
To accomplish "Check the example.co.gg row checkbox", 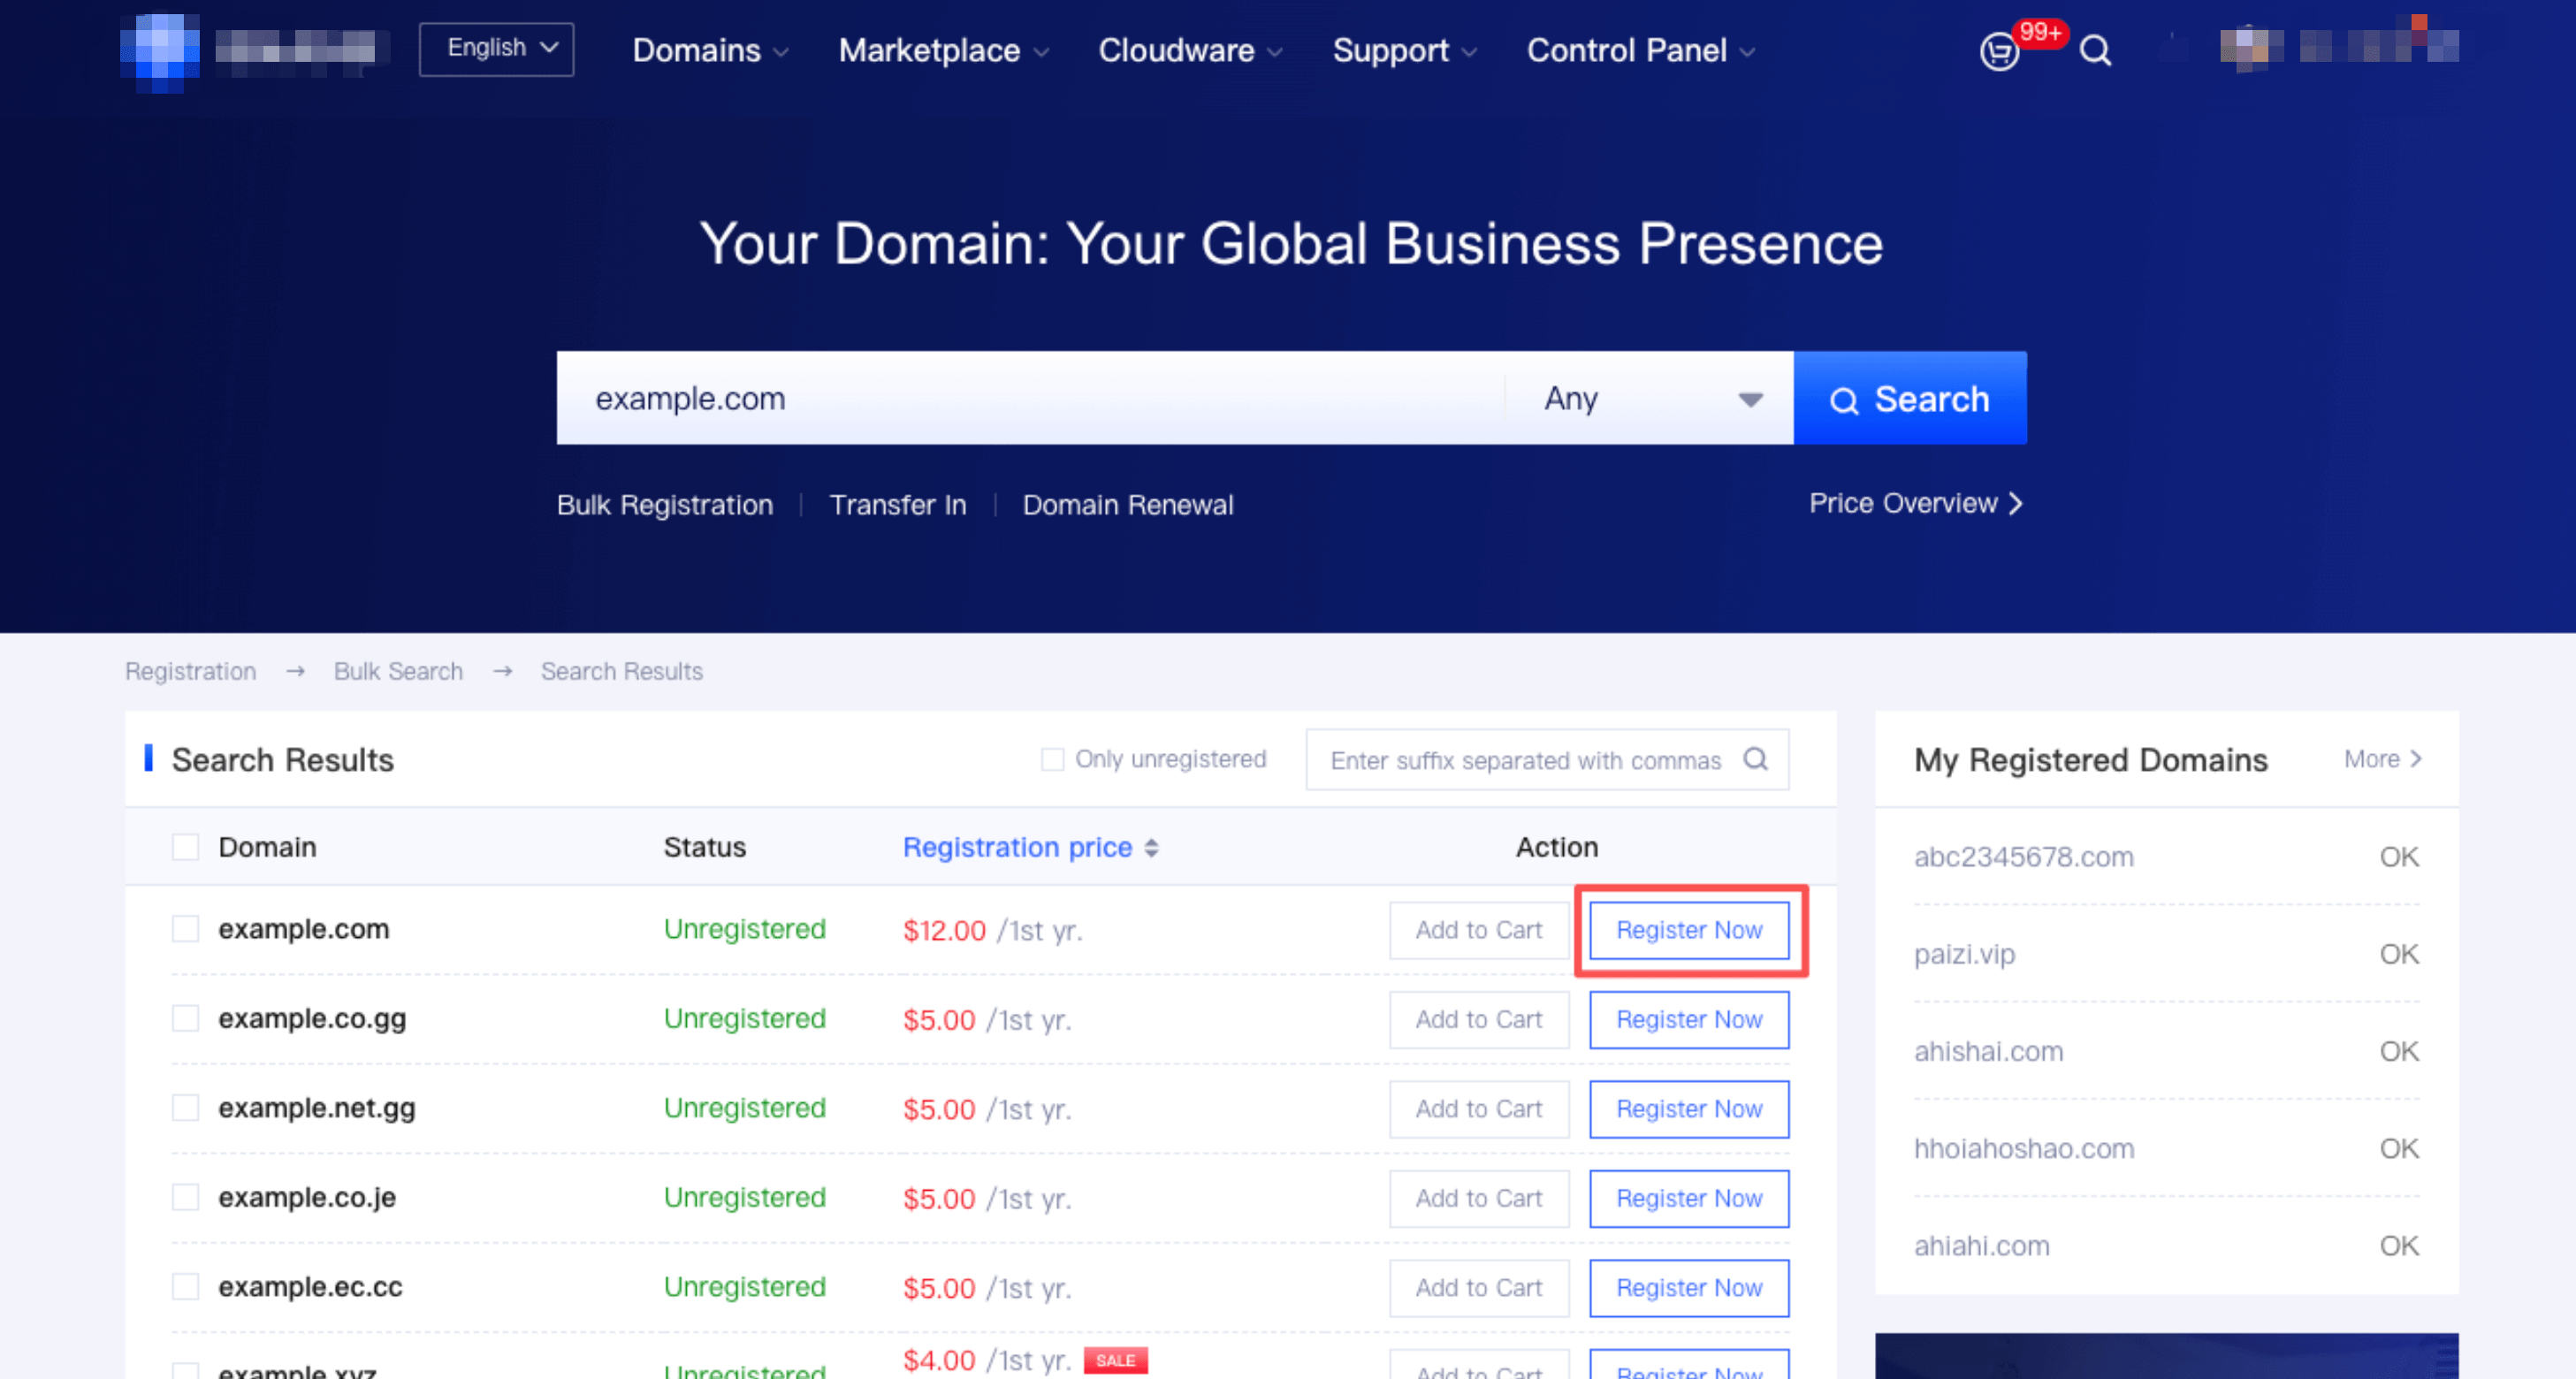I will 185,1018.
